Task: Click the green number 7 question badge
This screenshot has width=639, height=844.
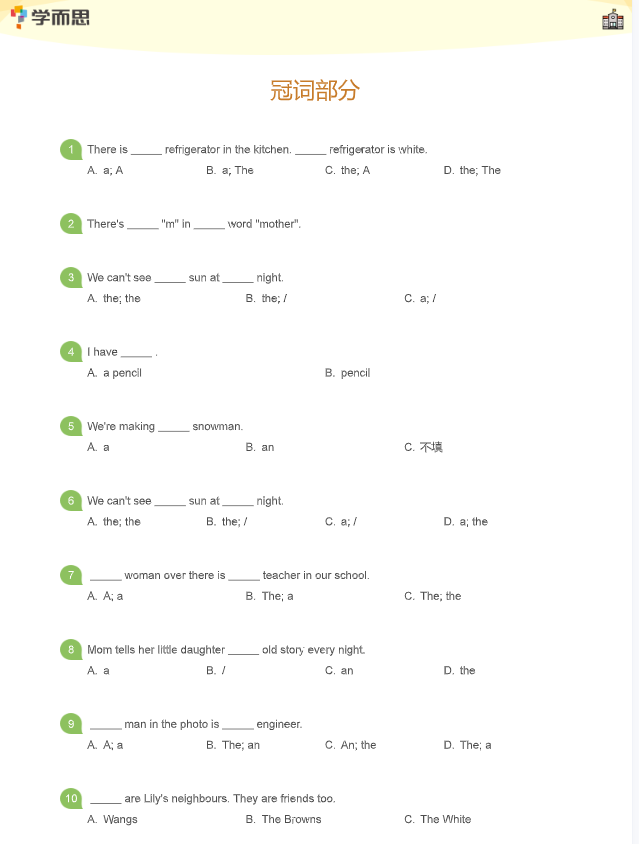Action: point(70,575)
